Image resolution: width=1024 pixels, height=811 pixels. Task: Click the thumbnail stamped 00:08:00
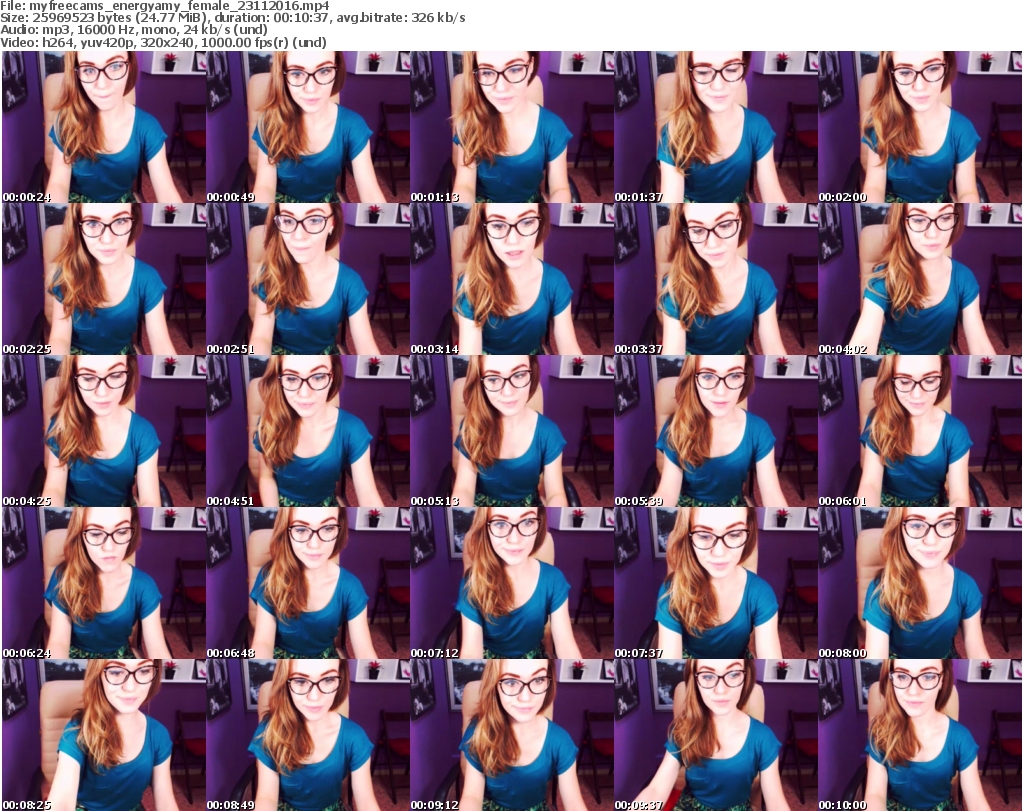pos(920,583)
